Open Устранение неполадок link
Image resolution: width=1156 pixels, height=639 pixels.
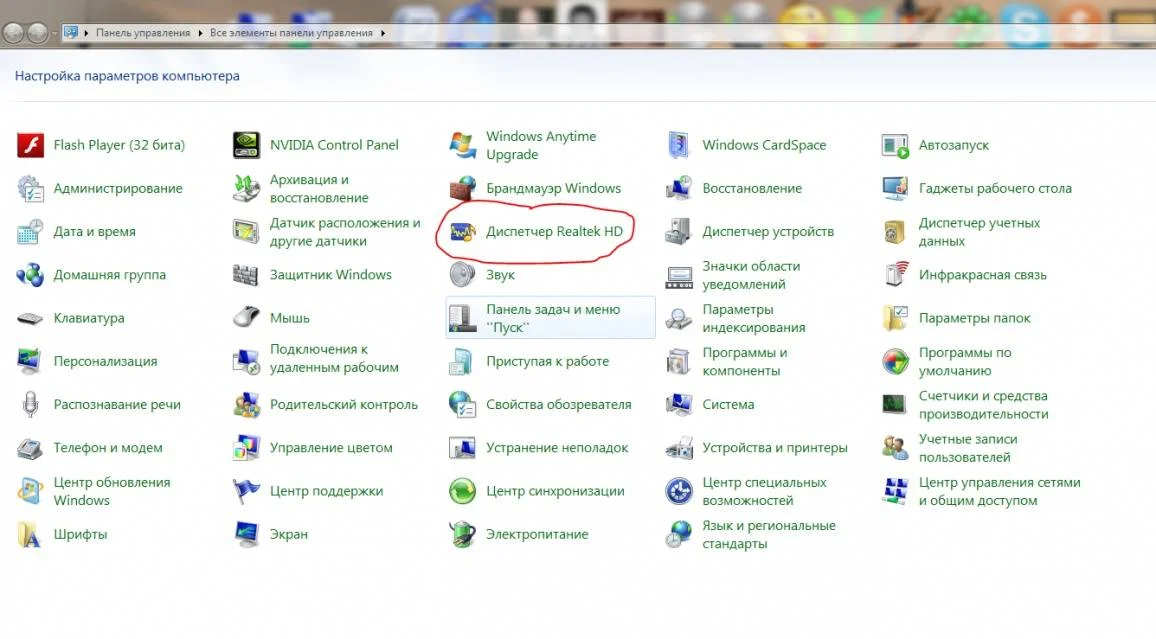tap(557, 448)
